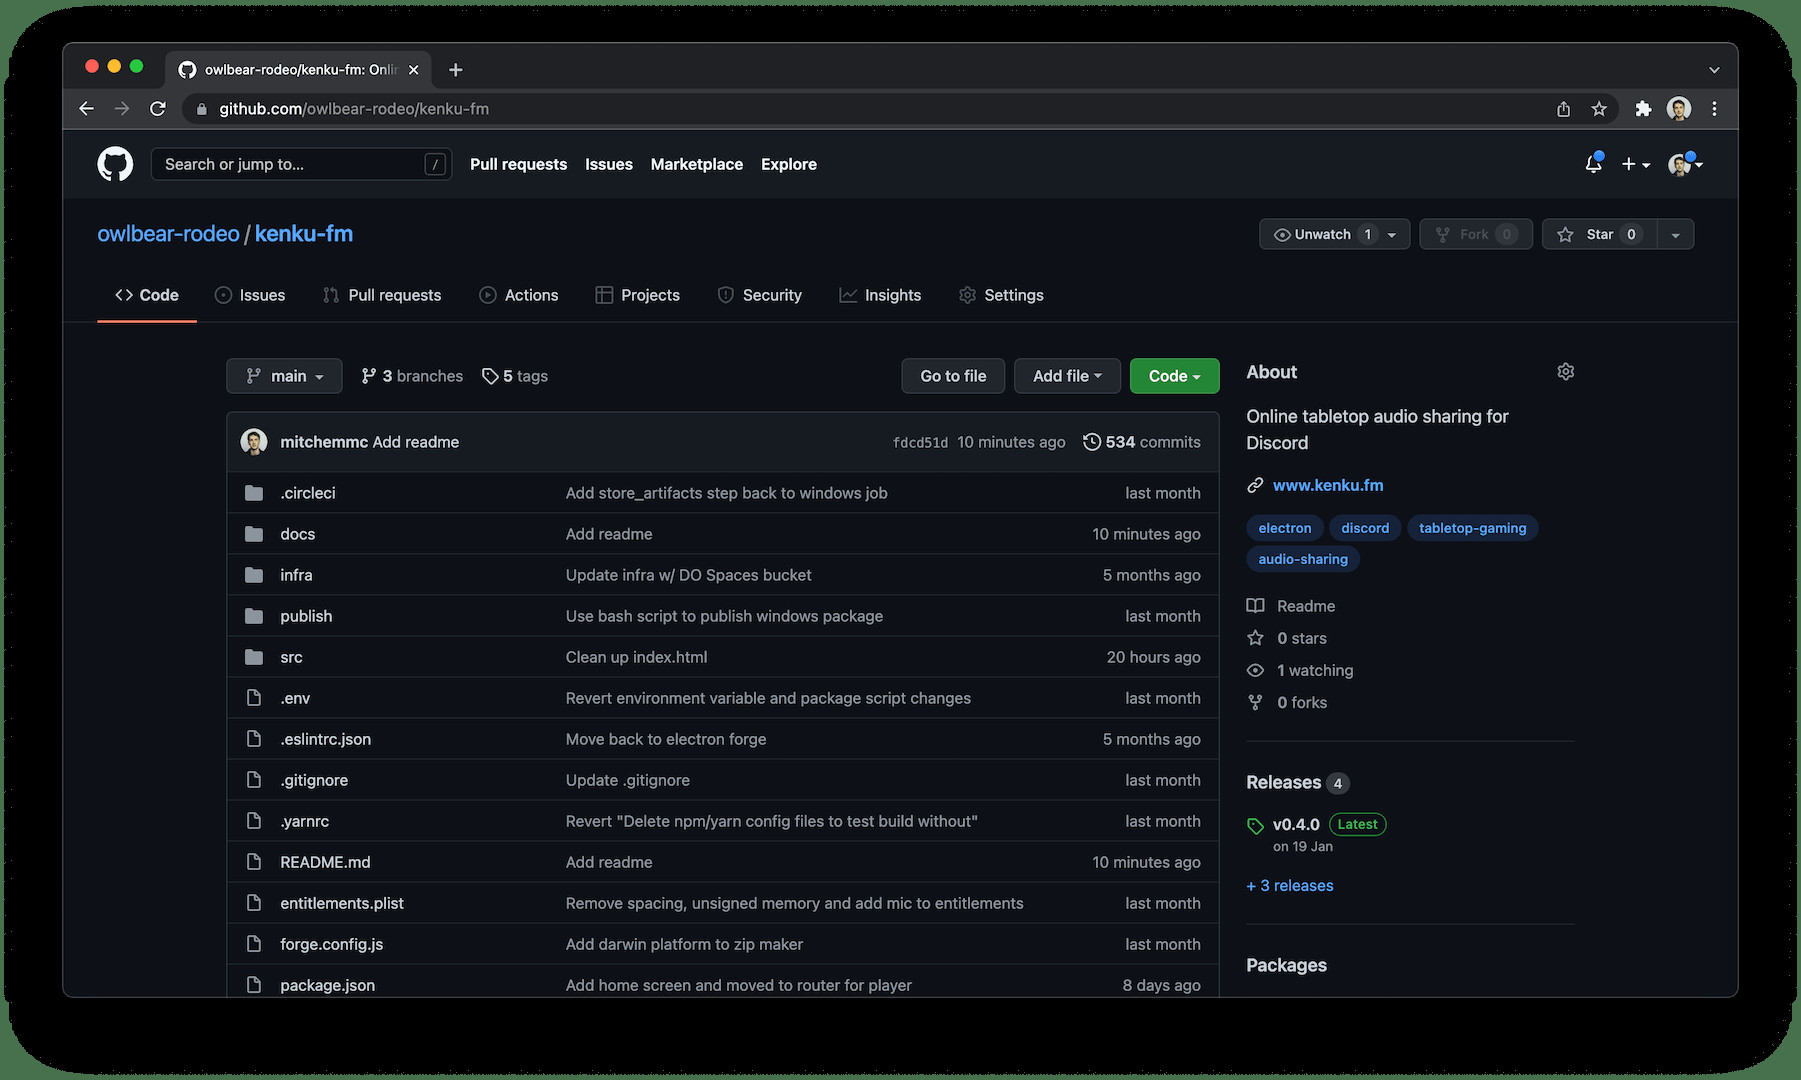The width and height of the screenshot is (1801, 1080).
Task: Switch to the Actions tab
Action: coord(519,295)
